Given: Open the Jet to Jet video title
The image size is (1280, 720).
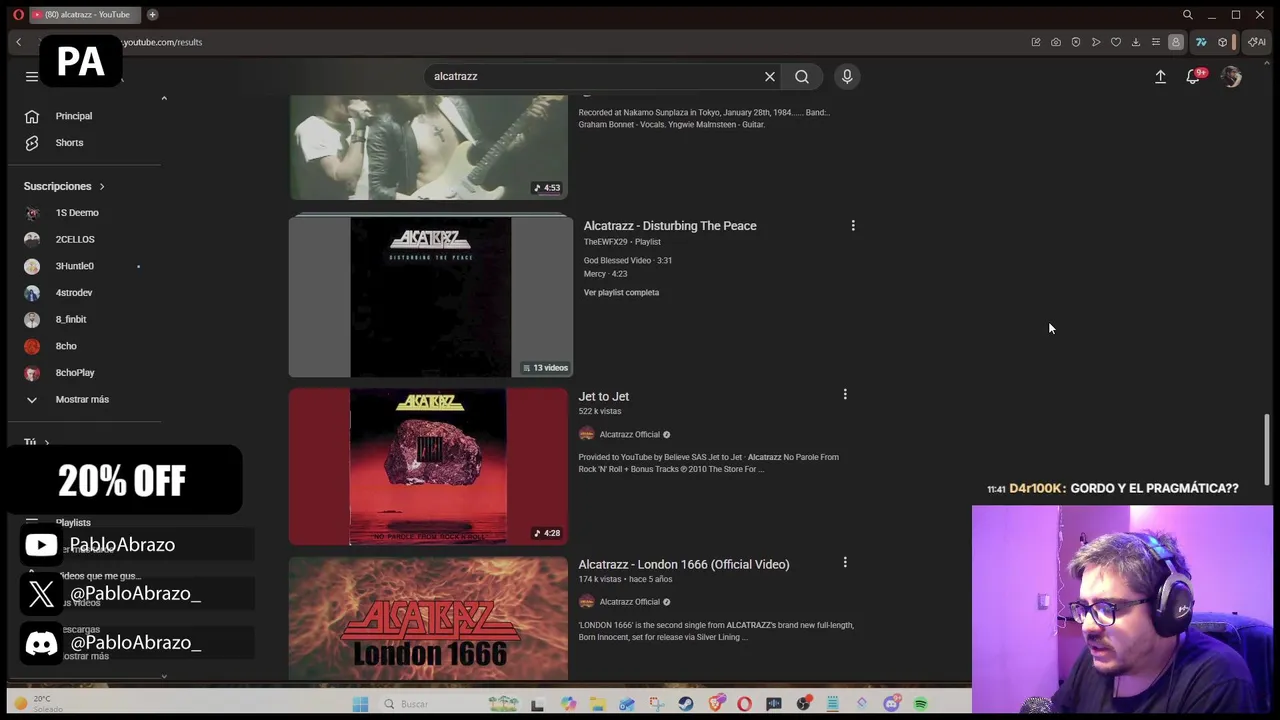Looking at the screenshot, I should coord(603,397).
